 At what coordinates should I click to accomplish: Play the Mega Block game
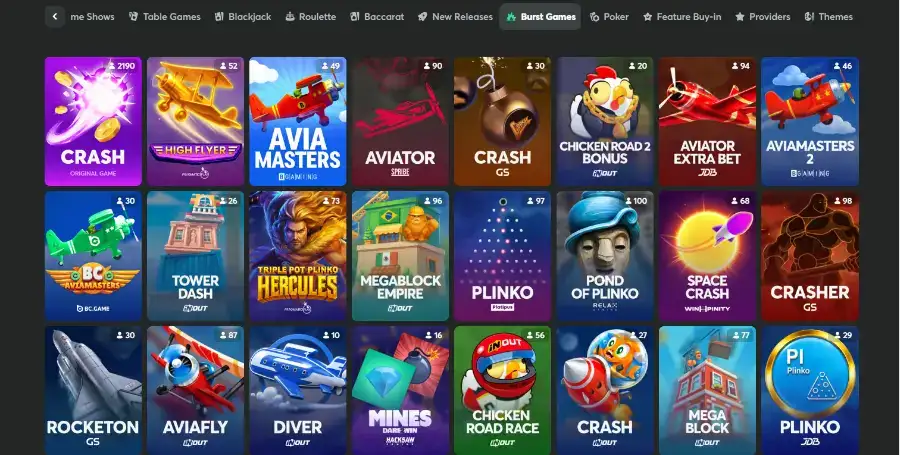(707, 391)
